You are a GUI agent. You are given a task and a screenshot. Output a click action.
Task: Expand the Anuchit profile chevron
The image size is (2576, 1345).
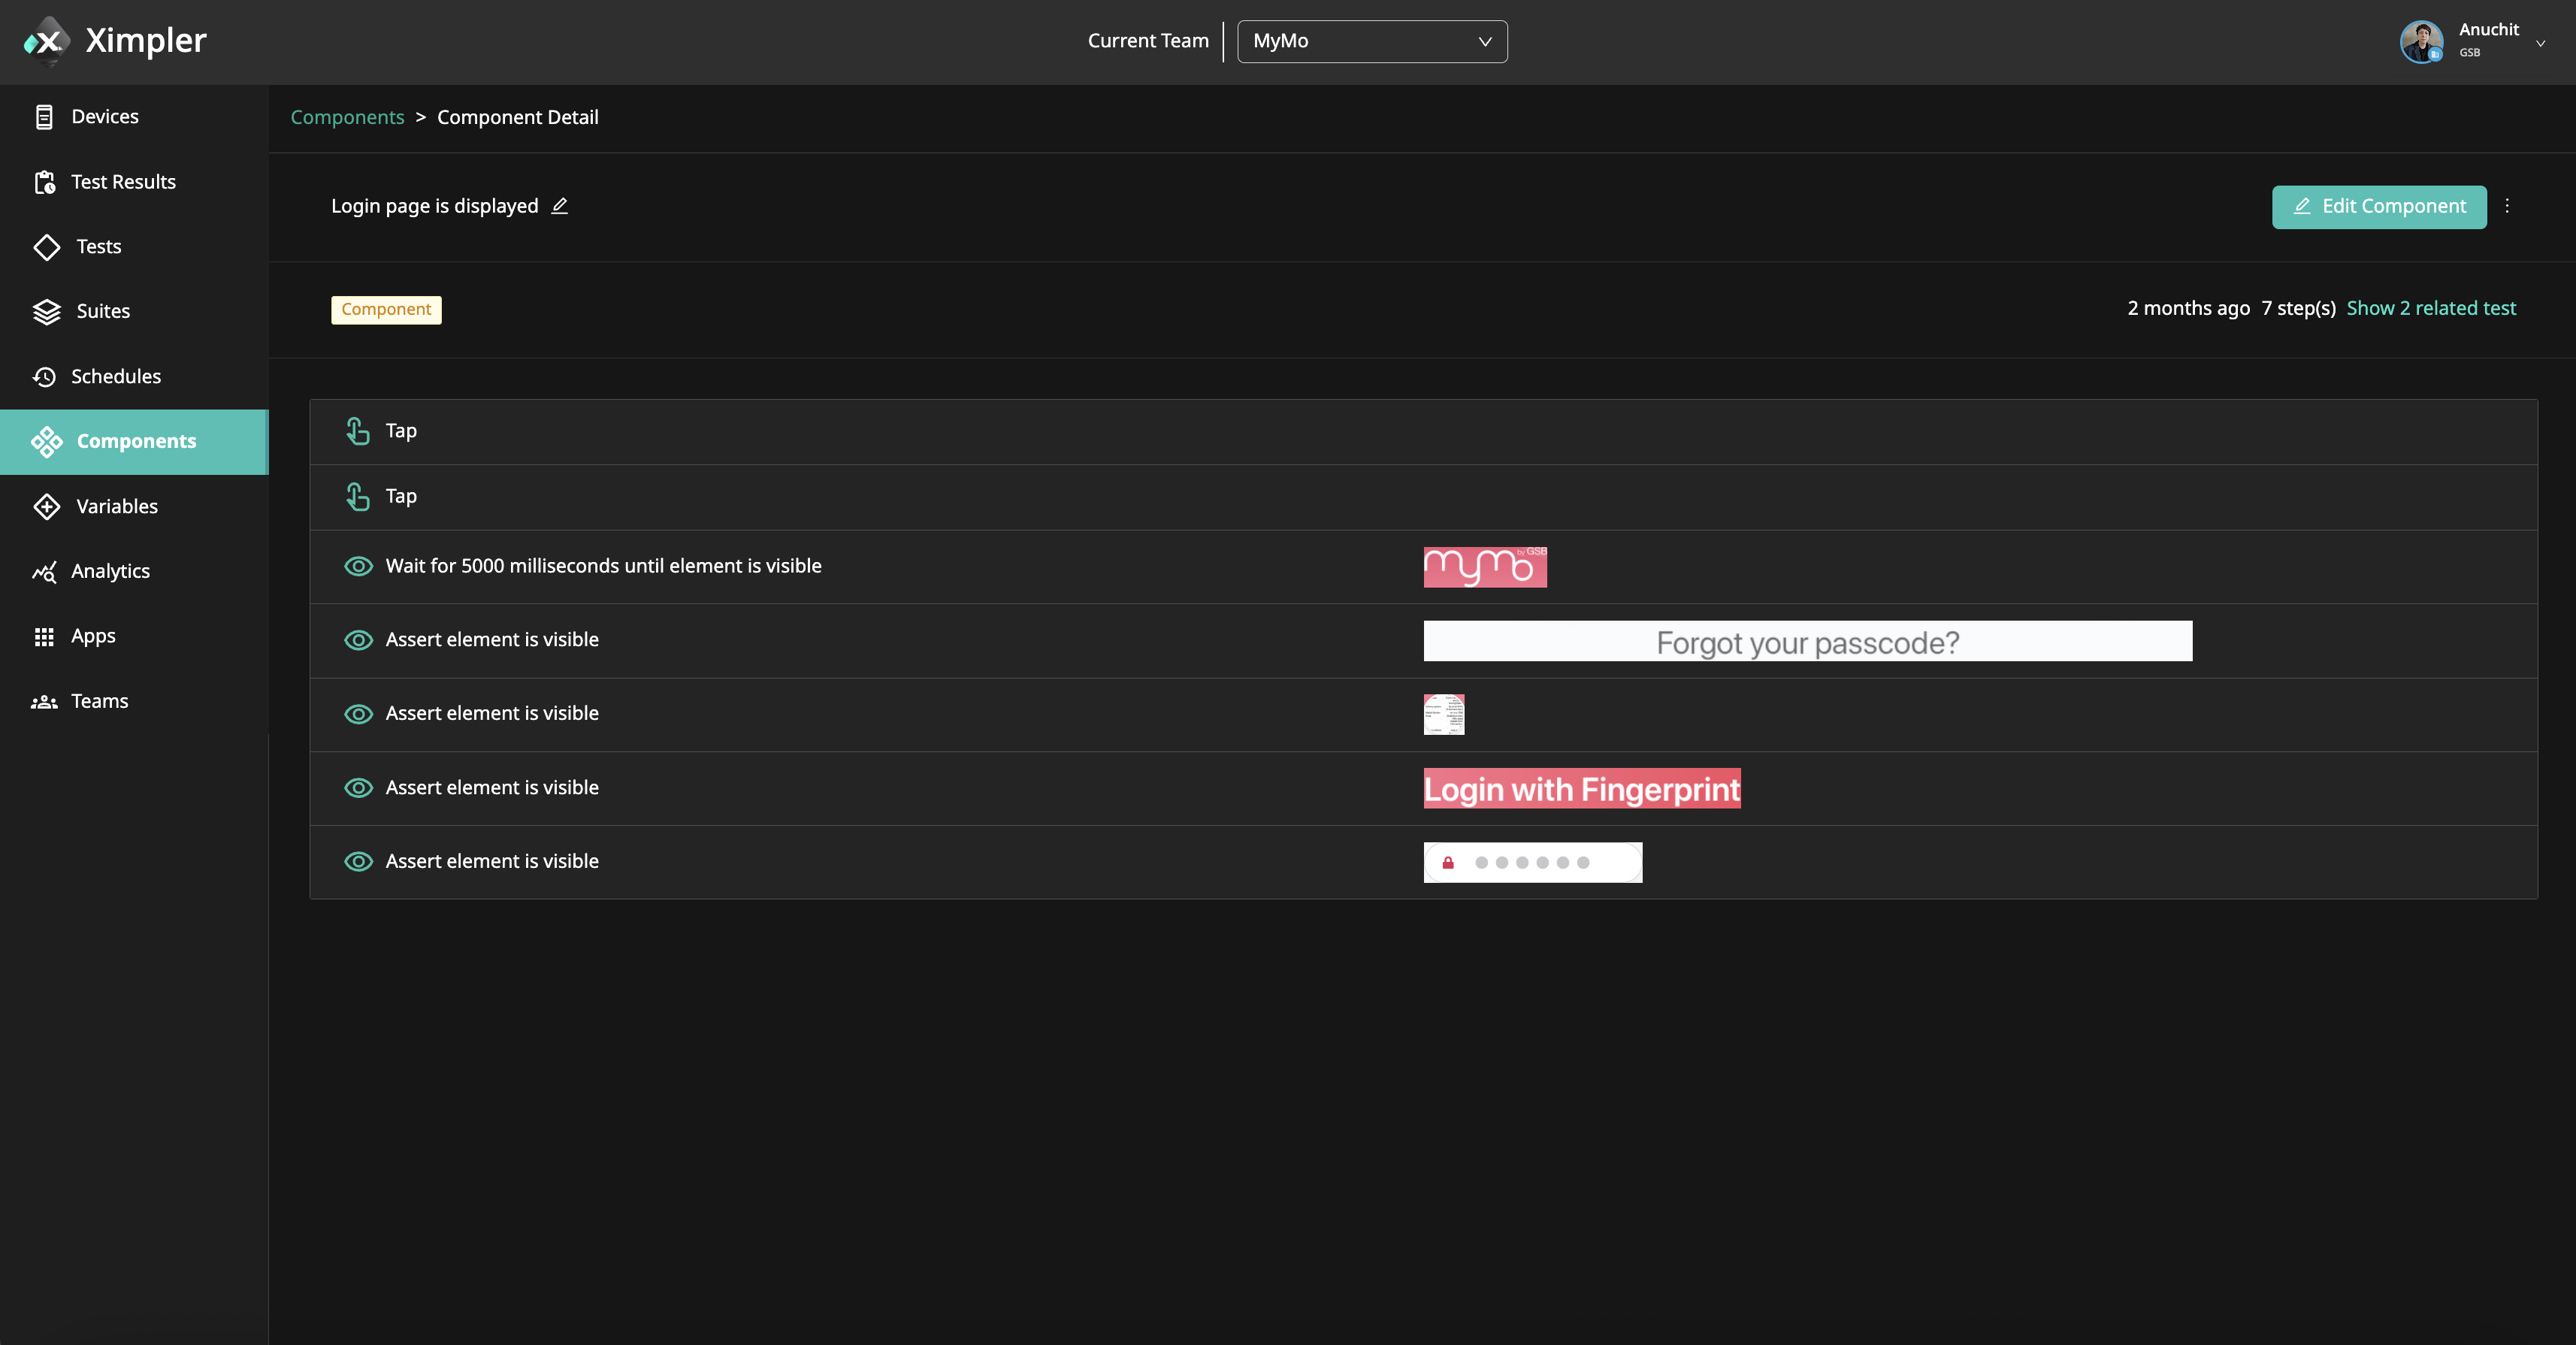click(x=2541, y=42)
